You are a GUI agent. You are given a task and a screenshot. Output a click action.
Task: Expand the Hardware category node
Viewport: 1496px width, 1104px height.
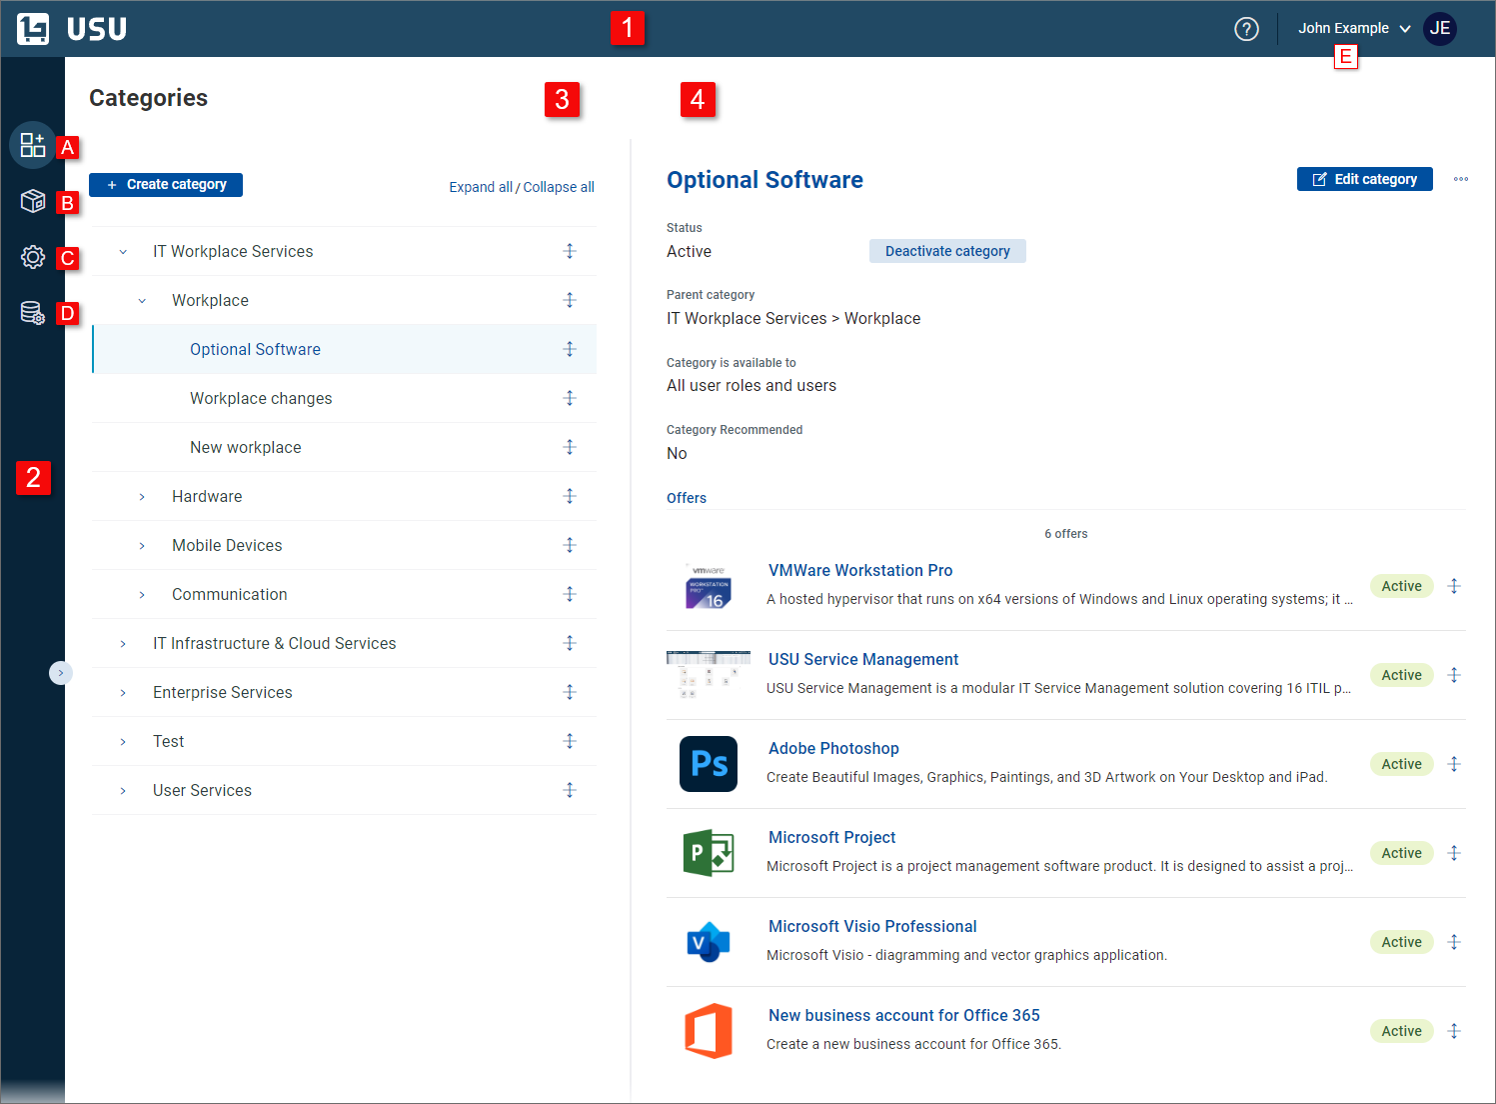tap(141, 496)
